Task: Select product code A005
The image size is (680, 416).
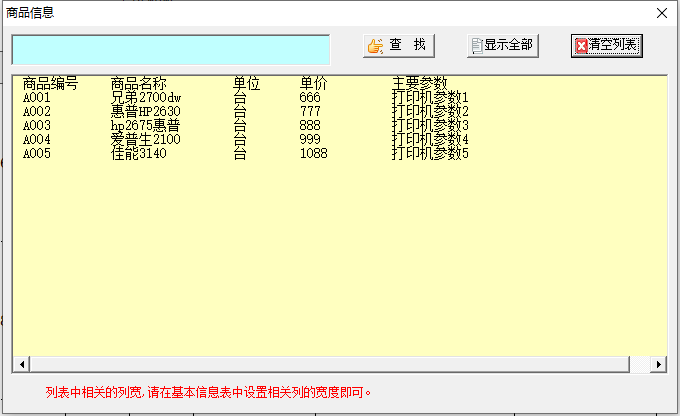Action: click(37, 153)
